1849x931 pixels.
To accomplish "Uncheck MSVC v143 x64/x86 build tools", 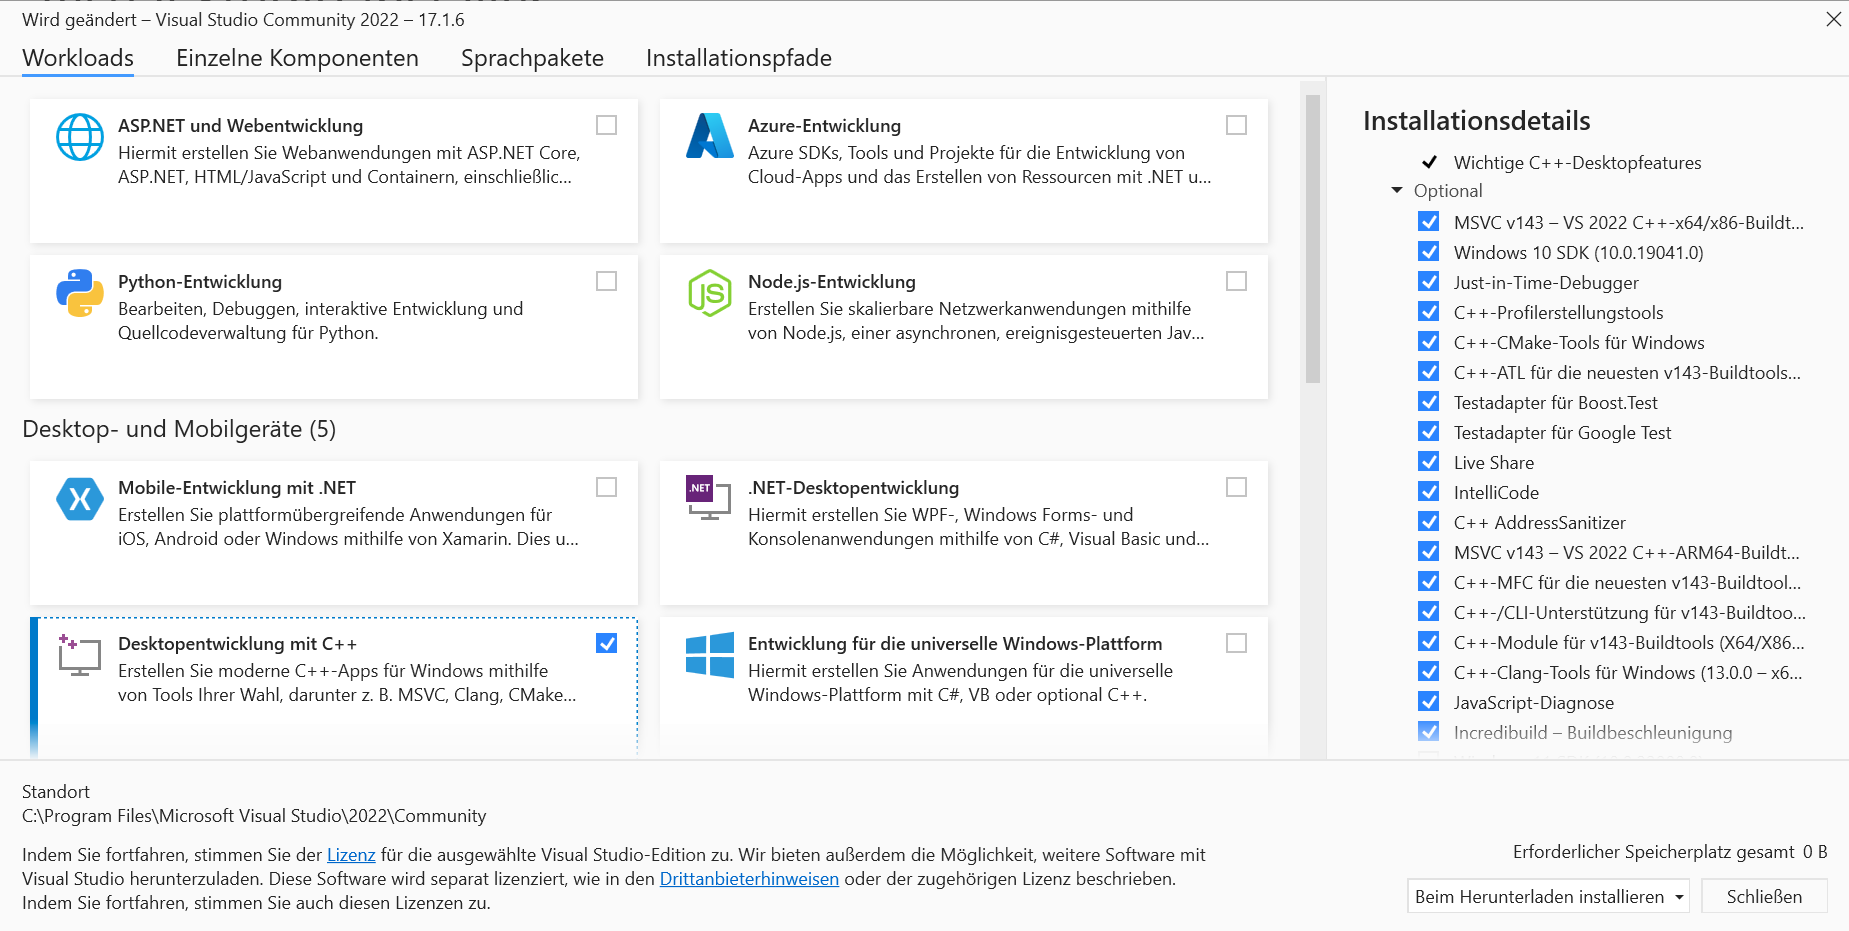I will (1429, 222).
